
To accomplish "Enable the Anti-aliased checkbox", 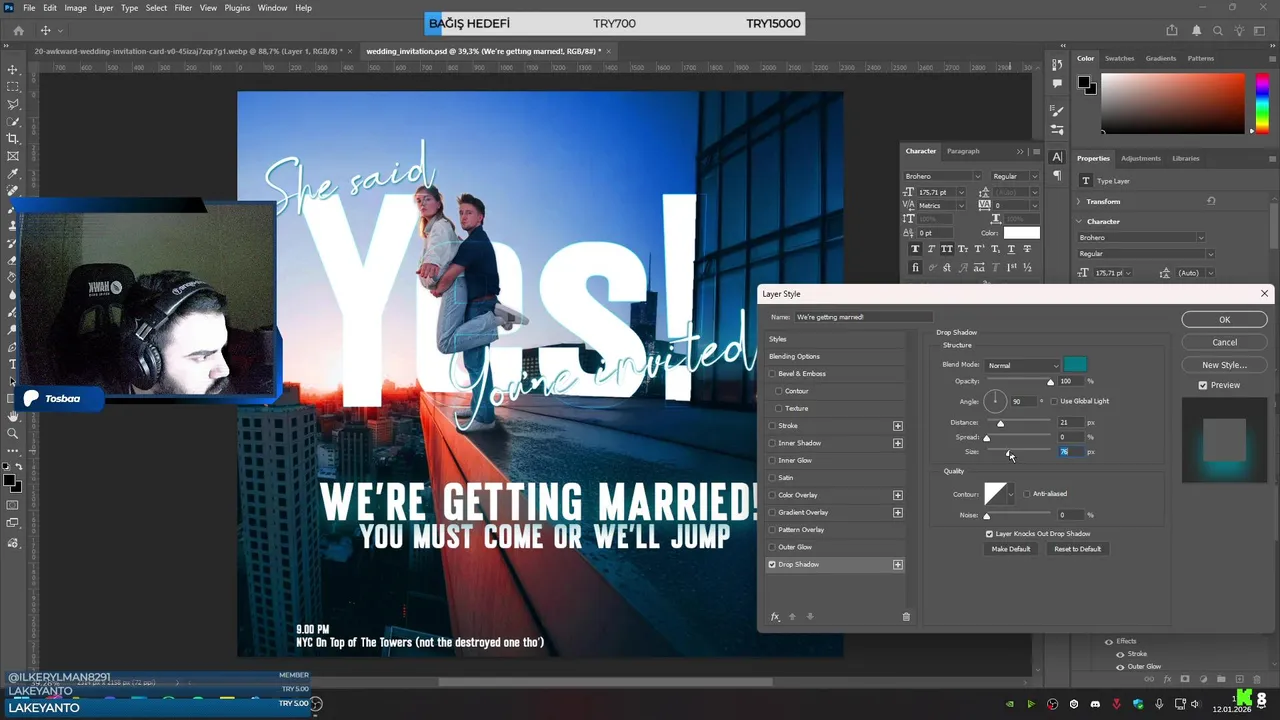I will [1026, 494].
